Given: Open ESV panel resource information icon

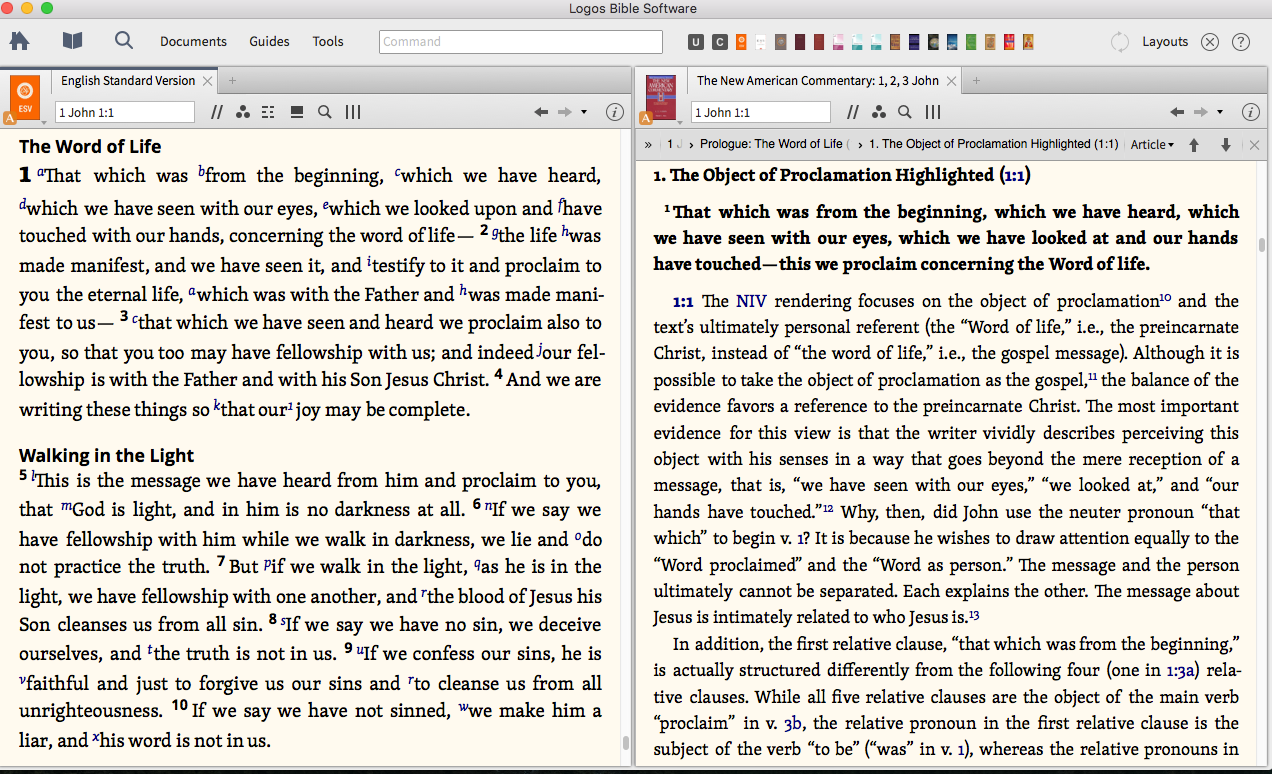Looking at the screenshot, I should (x=615, y=112).
